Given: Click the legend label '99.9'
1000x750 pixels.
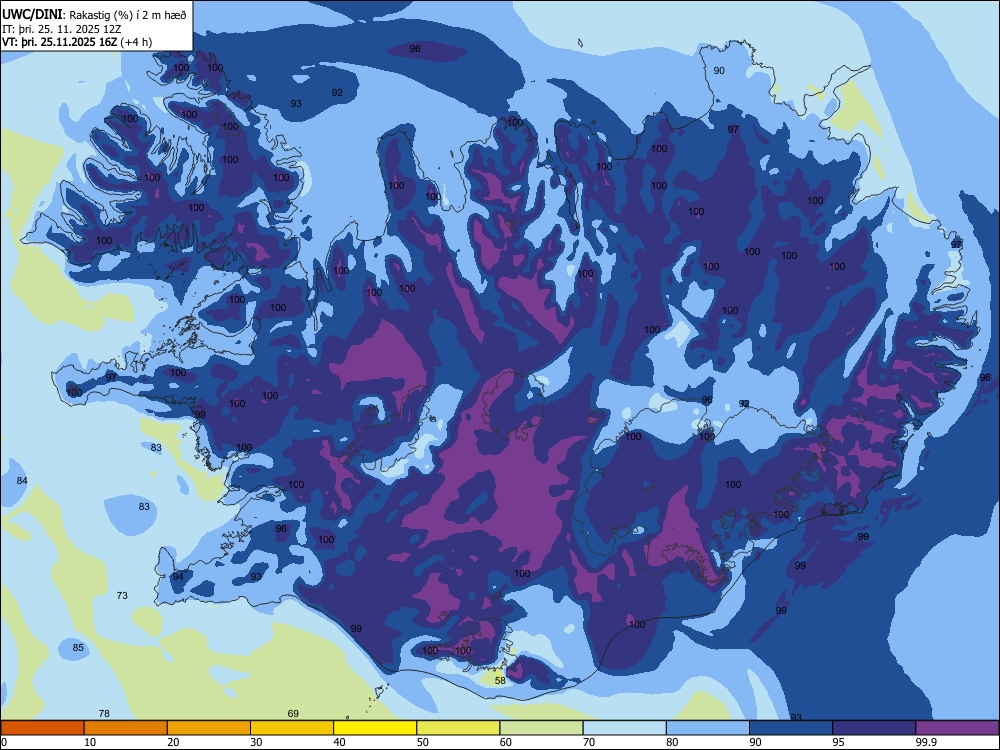Looking at the screenshot, I should tap(925, 742).
